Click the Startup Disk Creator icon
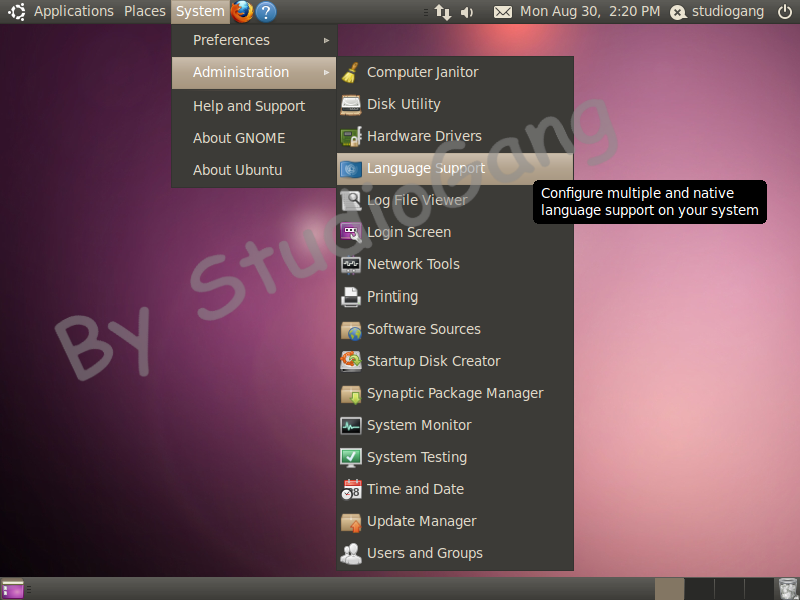 click(351, 361)
